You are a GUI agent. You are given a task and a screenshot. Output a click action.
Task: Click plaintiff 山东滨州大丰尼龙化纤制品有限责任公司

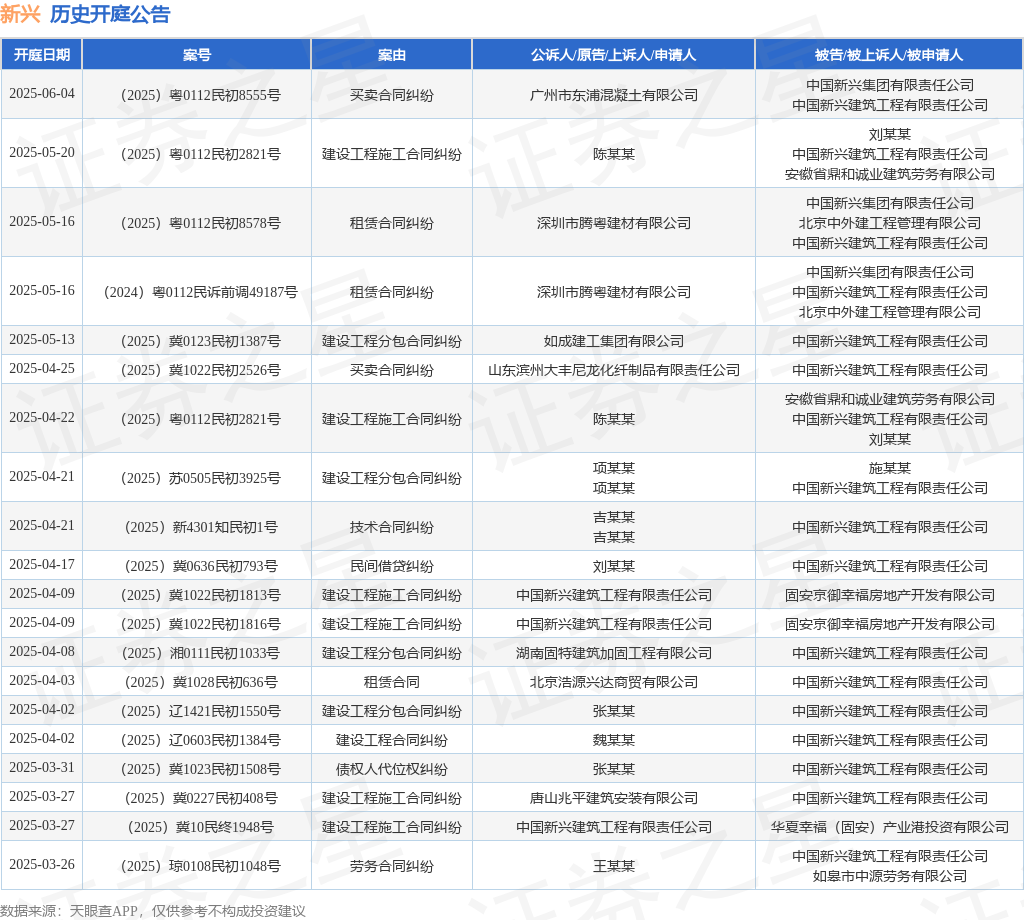point(613,370)
